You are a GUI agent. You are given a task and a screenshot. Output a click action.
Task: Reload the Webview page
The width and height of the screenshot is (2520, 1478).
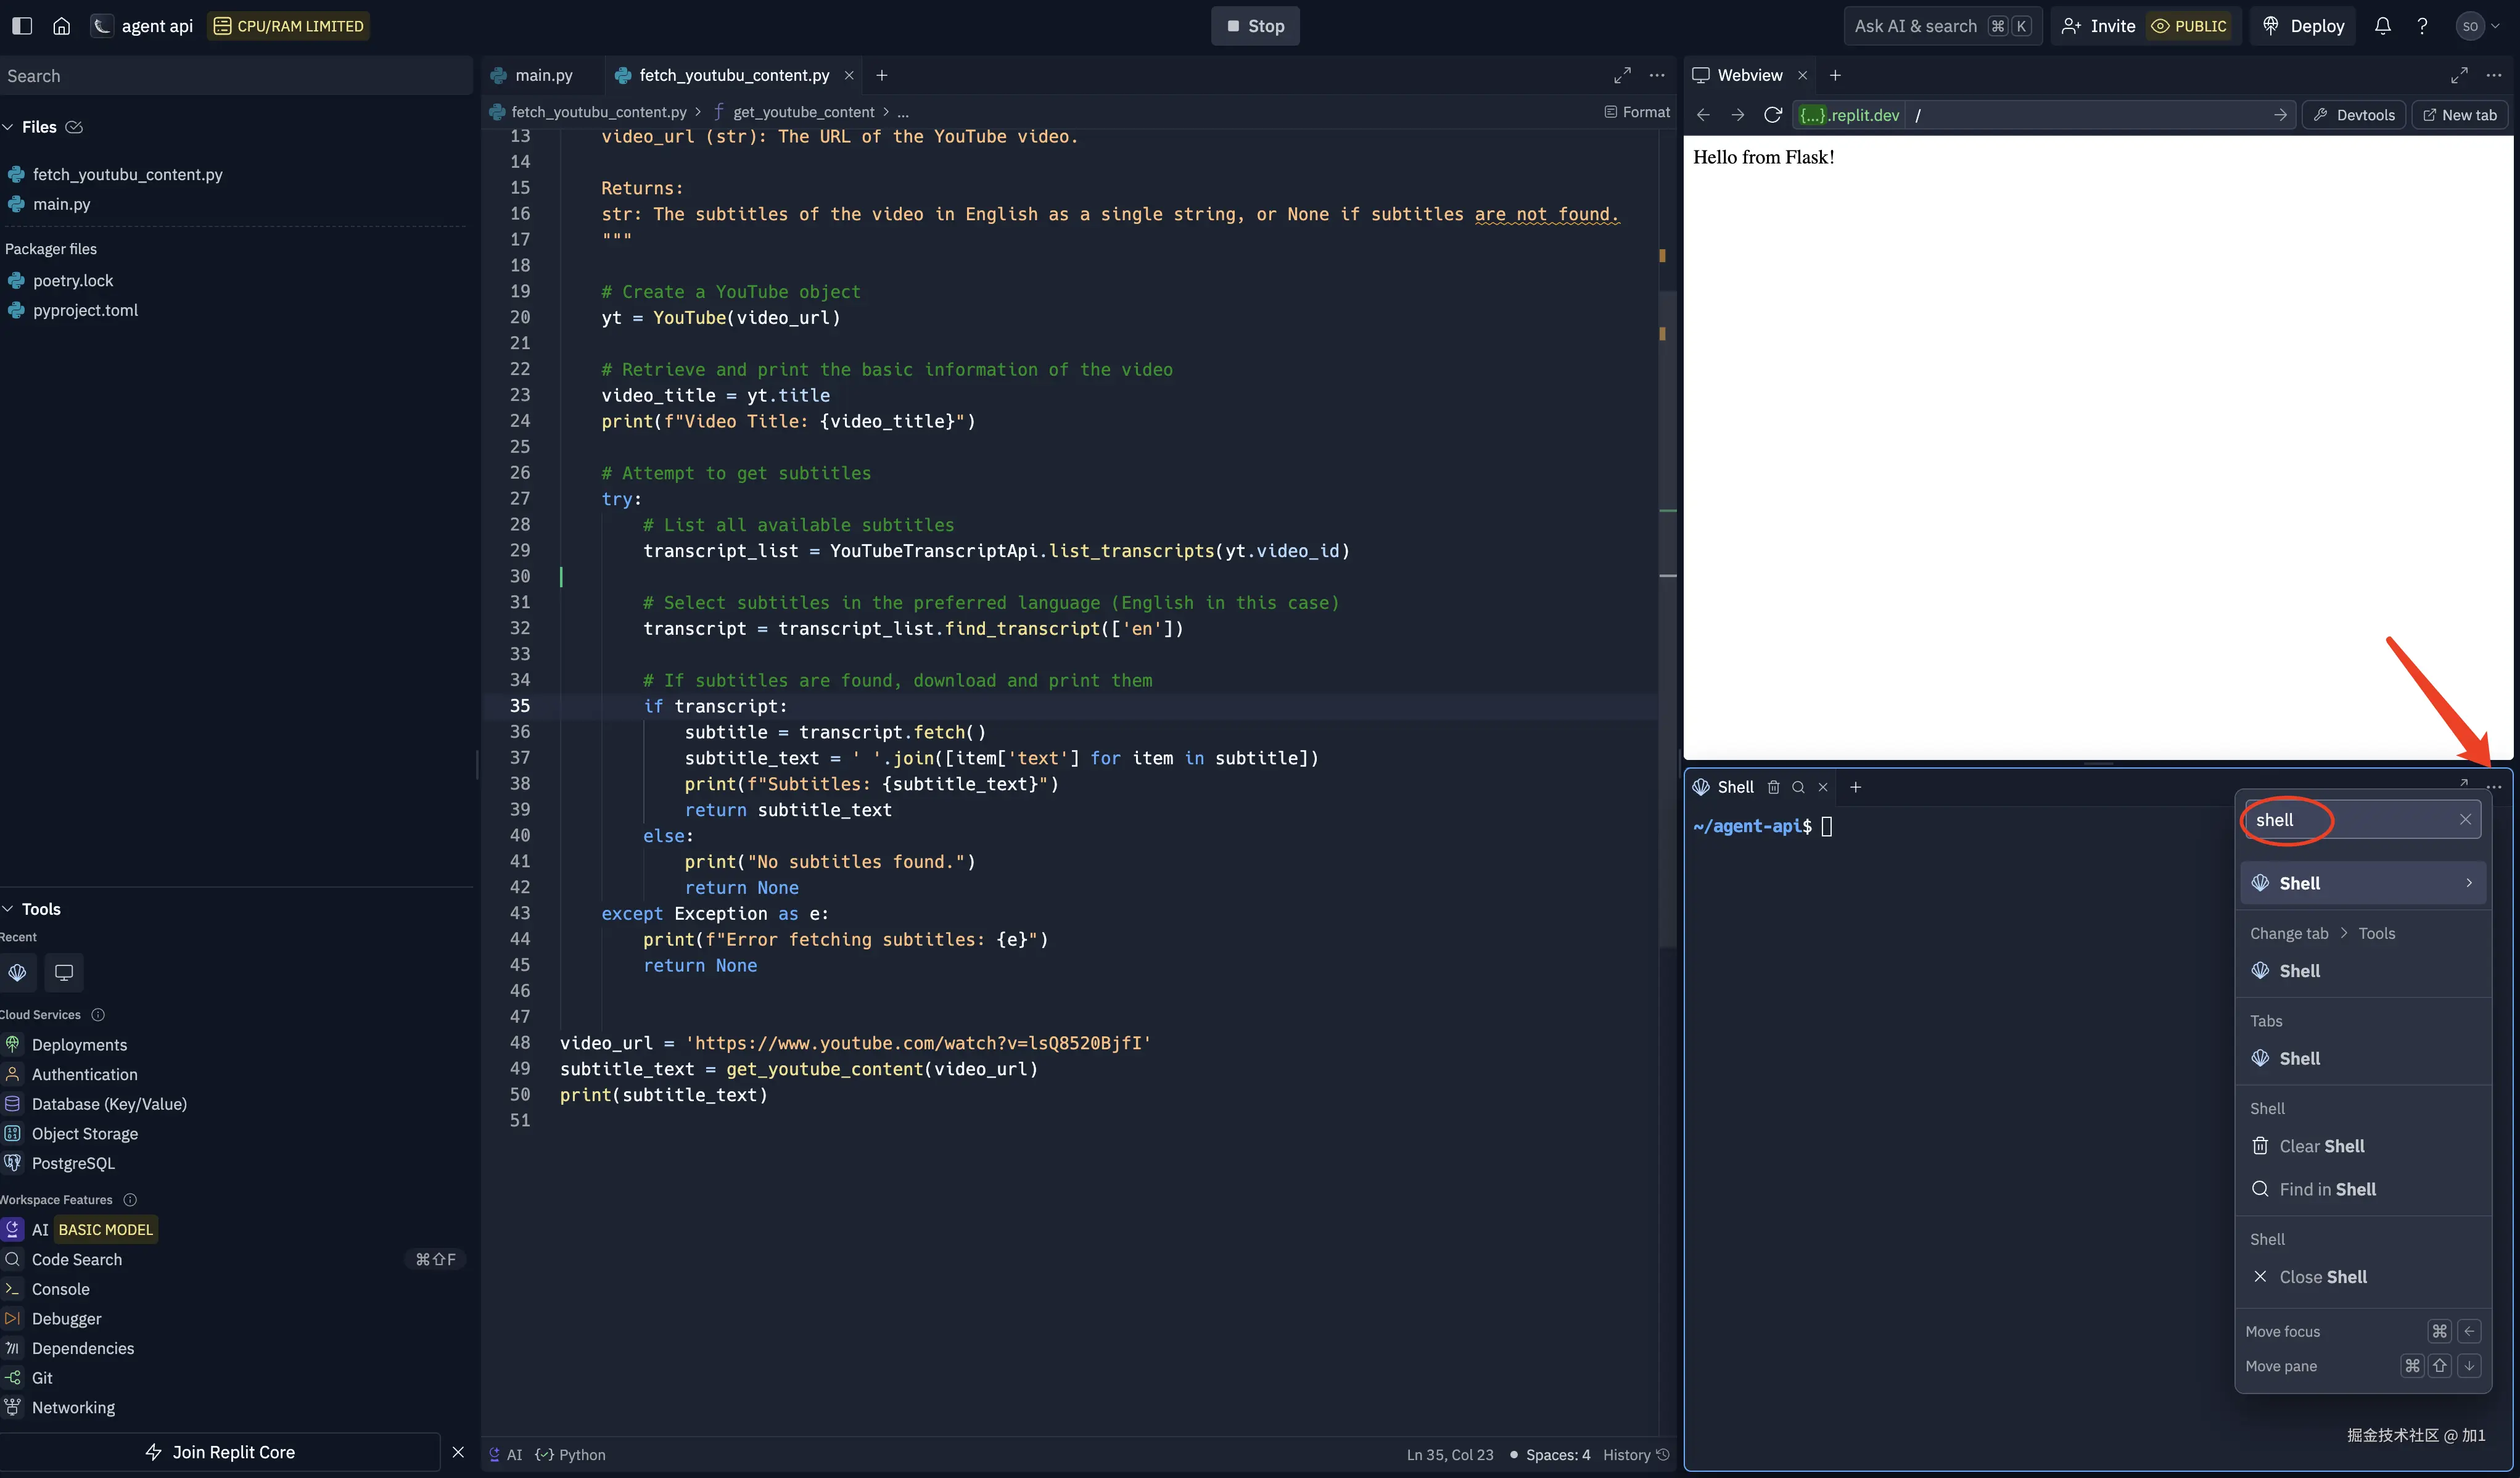click(x=1773, y=115)
